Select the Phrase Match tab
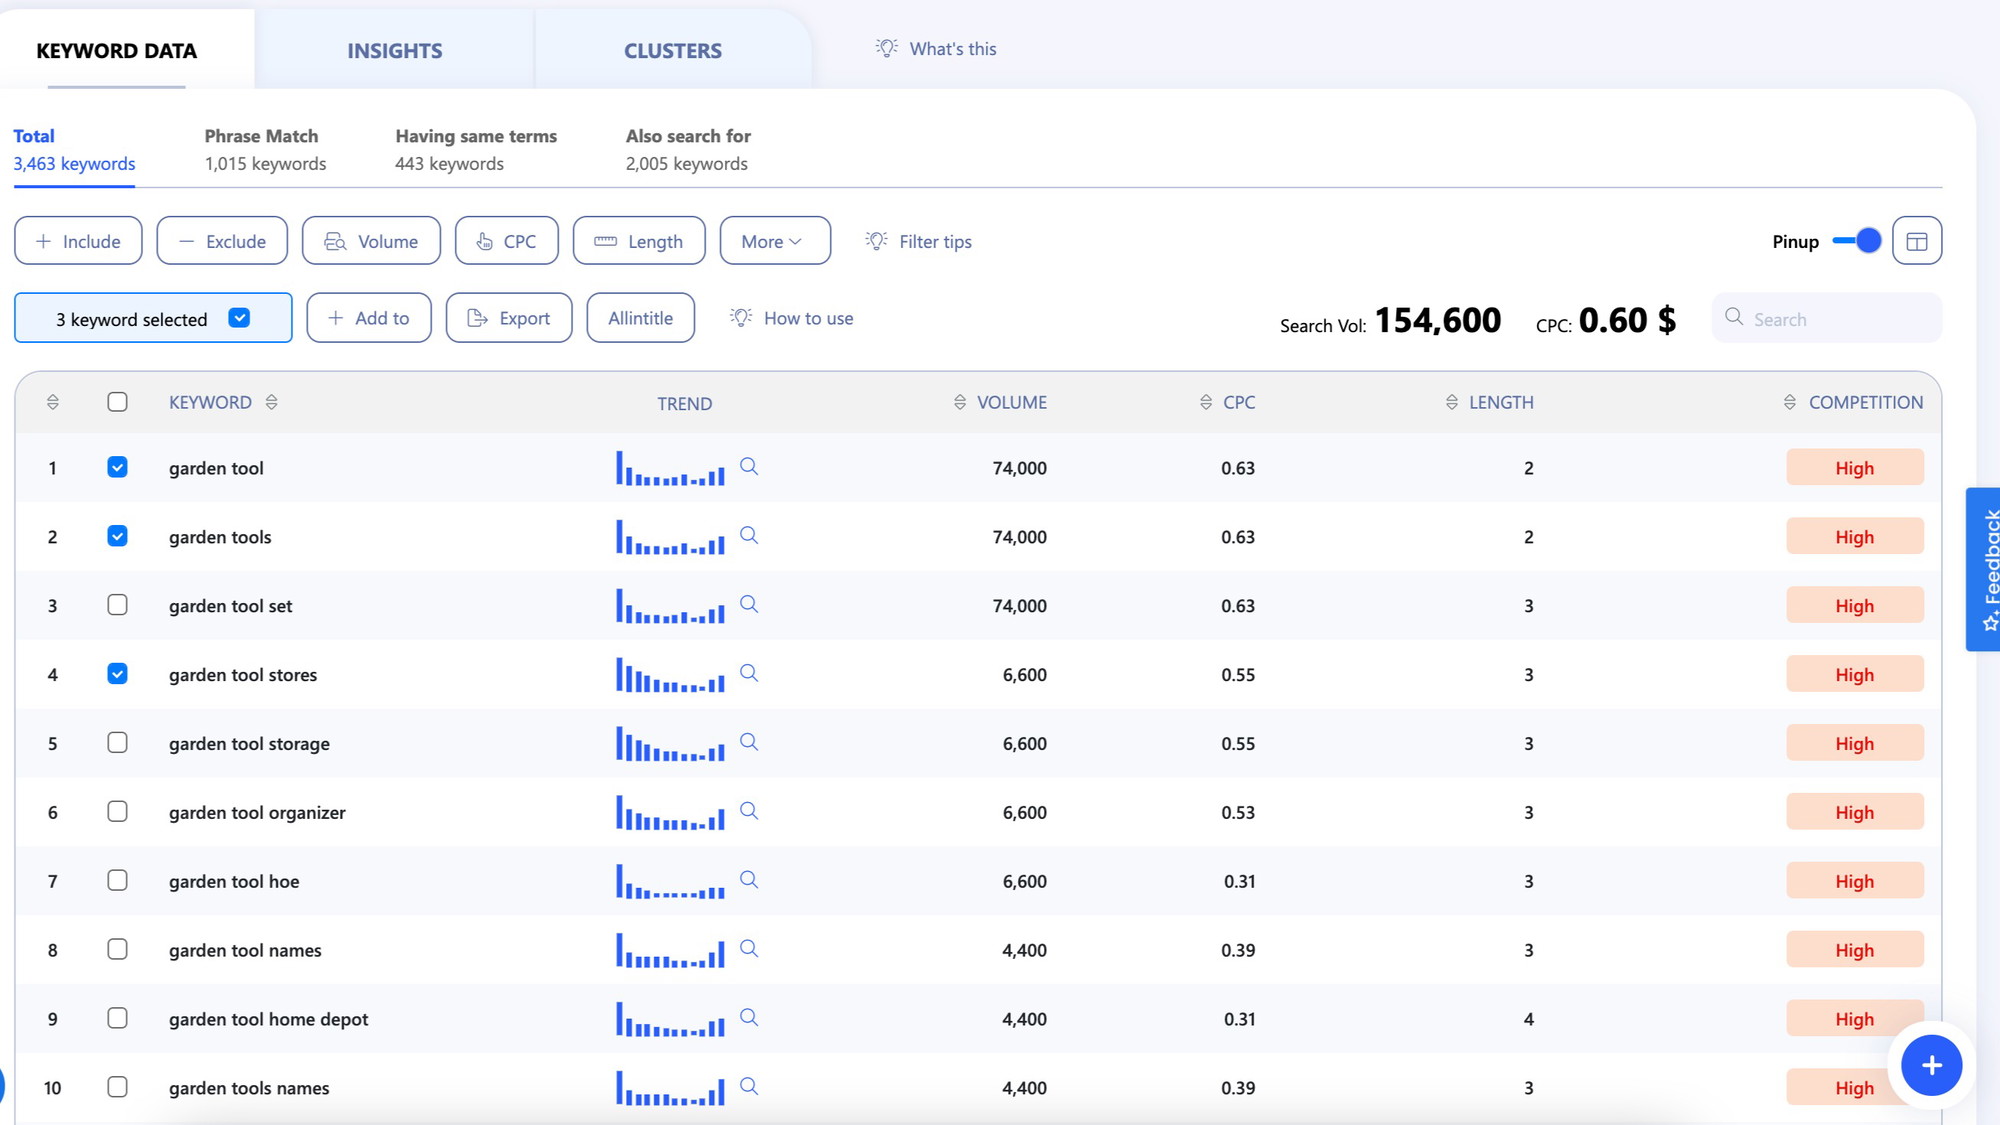Screen dimensions: 2000x1125 click(266, 150)
